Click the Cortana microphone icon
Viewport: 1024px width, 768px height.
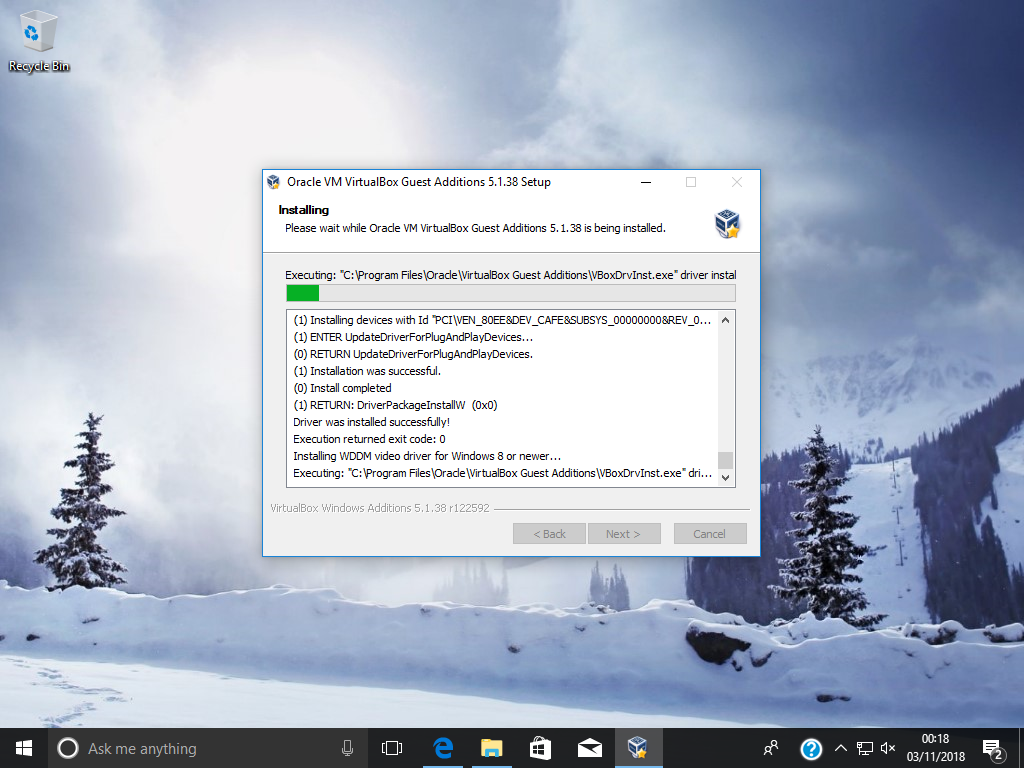tap(347, 748)
